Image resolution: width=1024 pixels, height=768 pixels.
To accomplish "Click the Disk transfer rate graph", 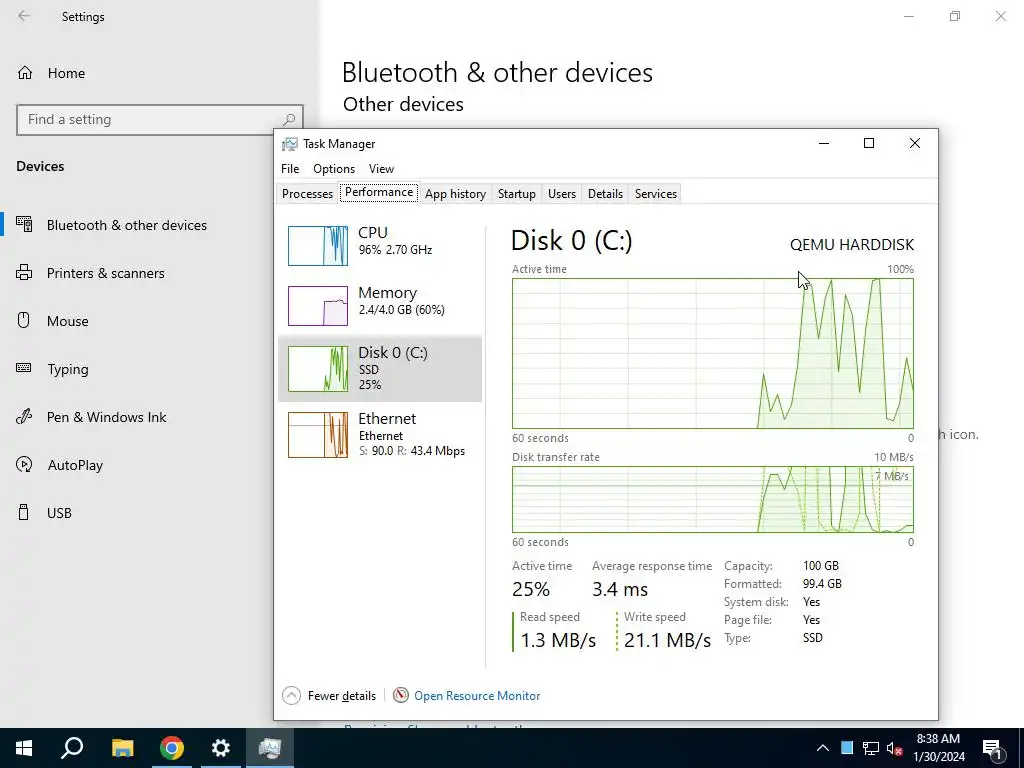I will click(712, 499).
